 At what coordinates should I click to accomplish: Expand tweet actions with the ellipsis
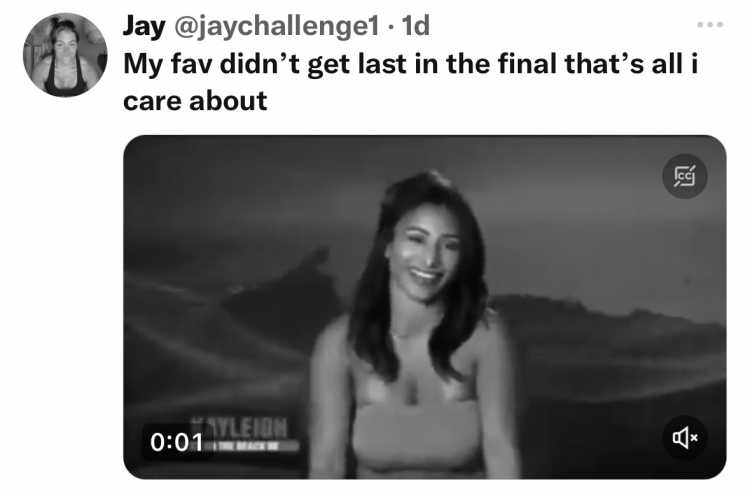point(710,24)
